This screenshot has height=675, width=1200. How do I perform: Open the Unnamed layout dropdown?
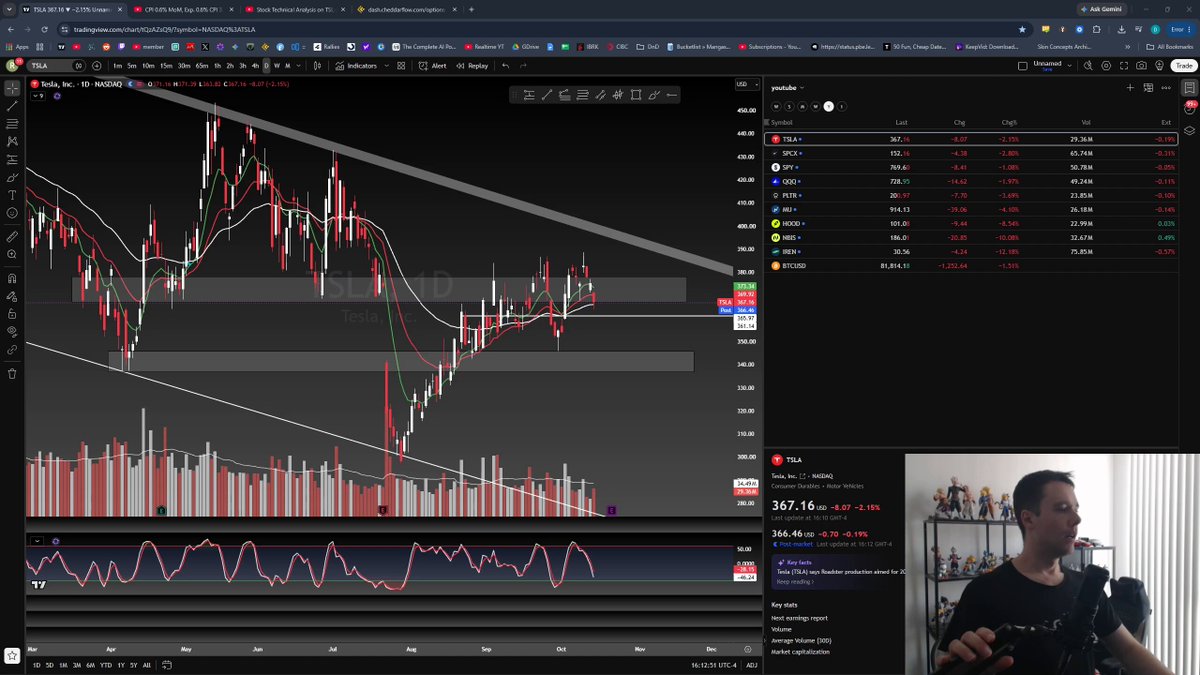[1070, 66]
